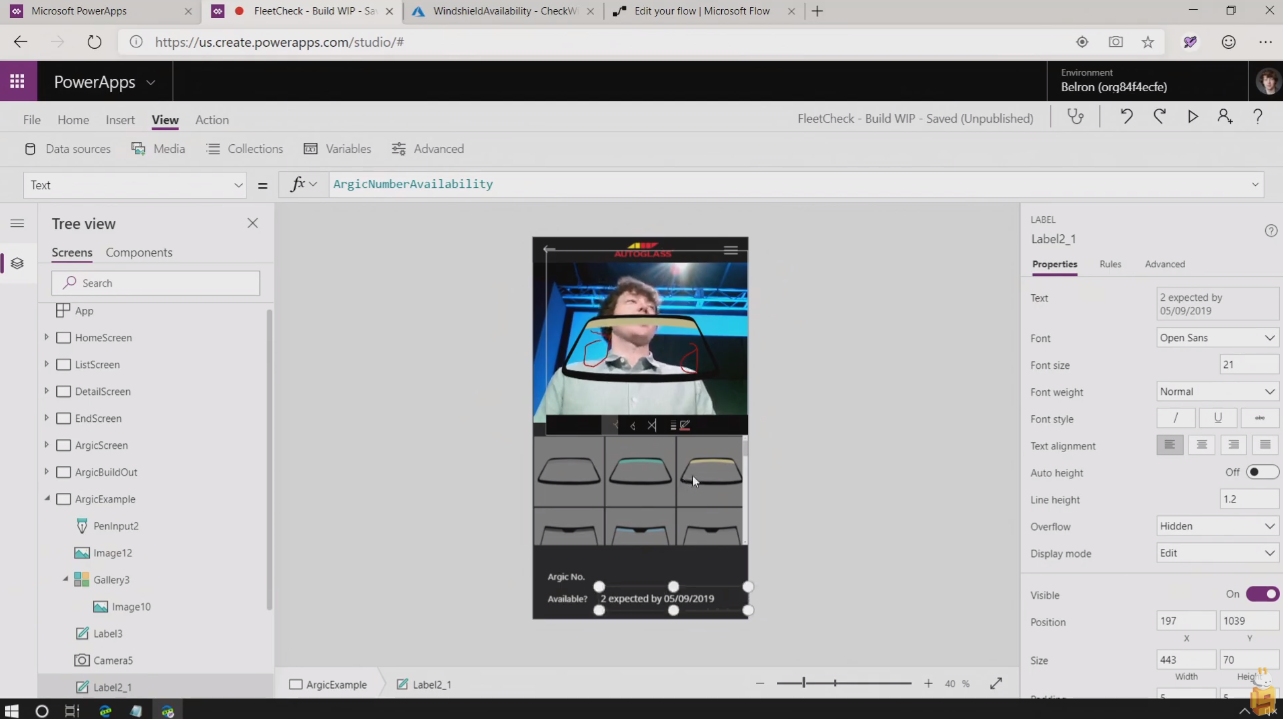
Task: Expand the HomeScreen tree node
Action: click(x=46, y=338)
